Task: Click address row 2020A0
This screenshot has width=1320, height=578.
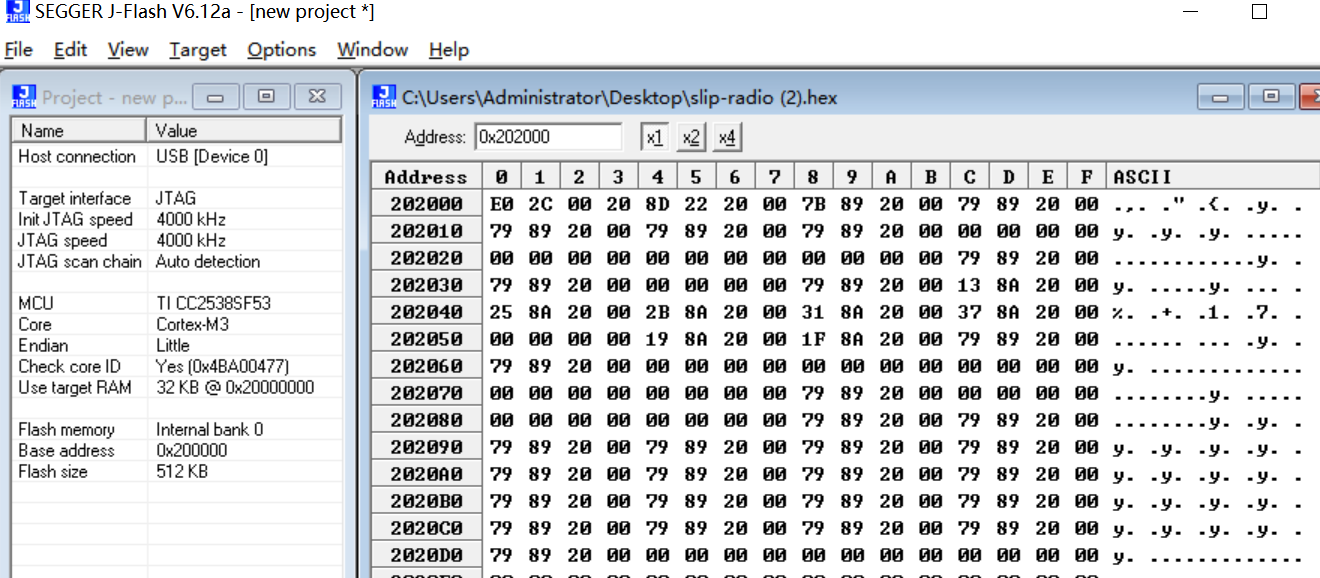Action: pos(426,474)
